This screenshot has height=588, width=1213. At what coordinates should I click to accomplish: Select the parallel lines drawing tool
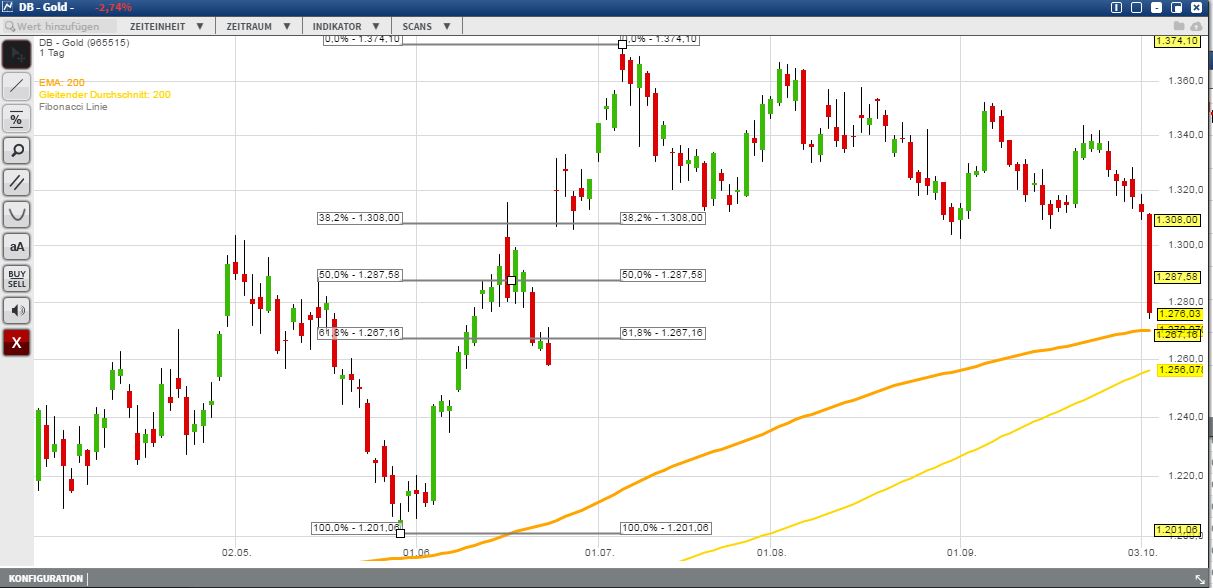click(x=14, y=182)
